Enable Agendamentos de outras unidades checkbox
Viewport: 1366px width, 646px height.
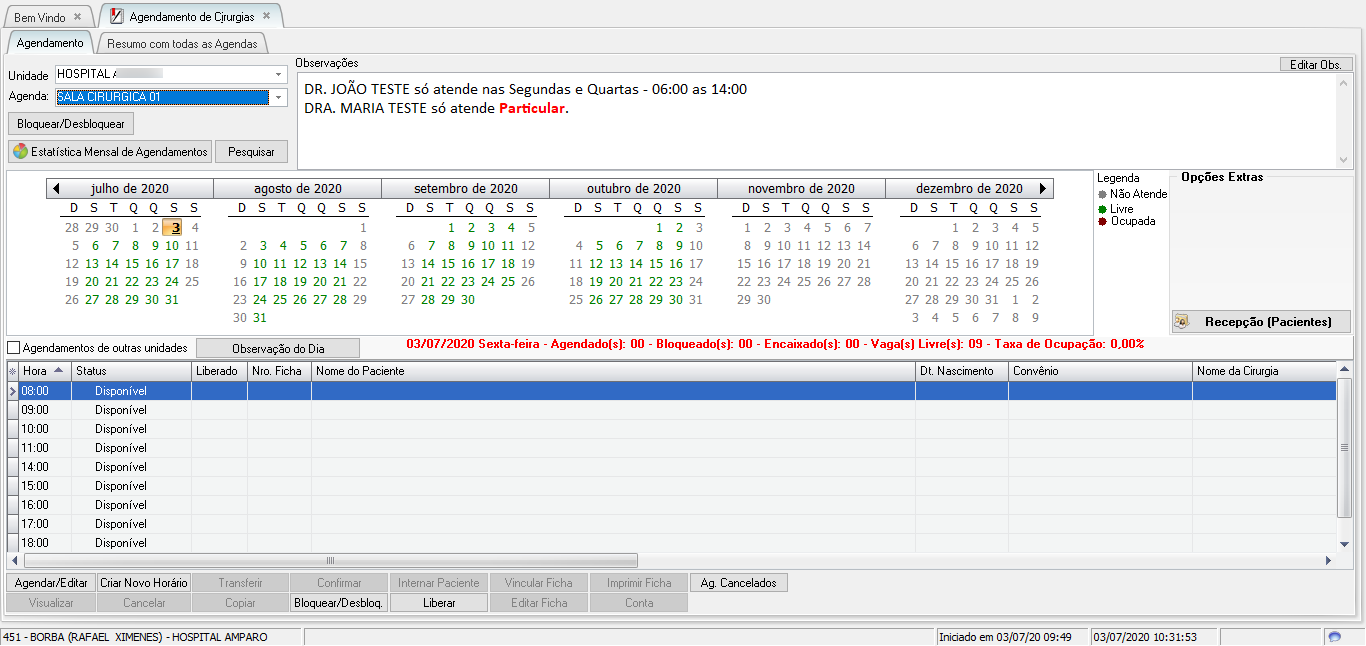pyautogui.click(x=14, y=348)
